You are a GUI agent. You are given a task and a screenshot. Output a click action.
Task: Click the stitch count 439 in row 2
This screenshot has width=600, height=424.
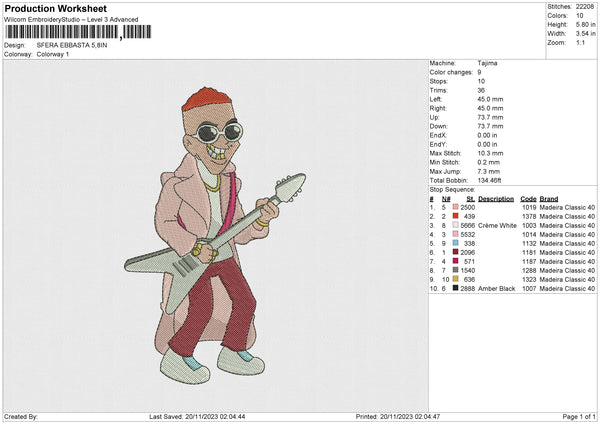click(470, 216)
